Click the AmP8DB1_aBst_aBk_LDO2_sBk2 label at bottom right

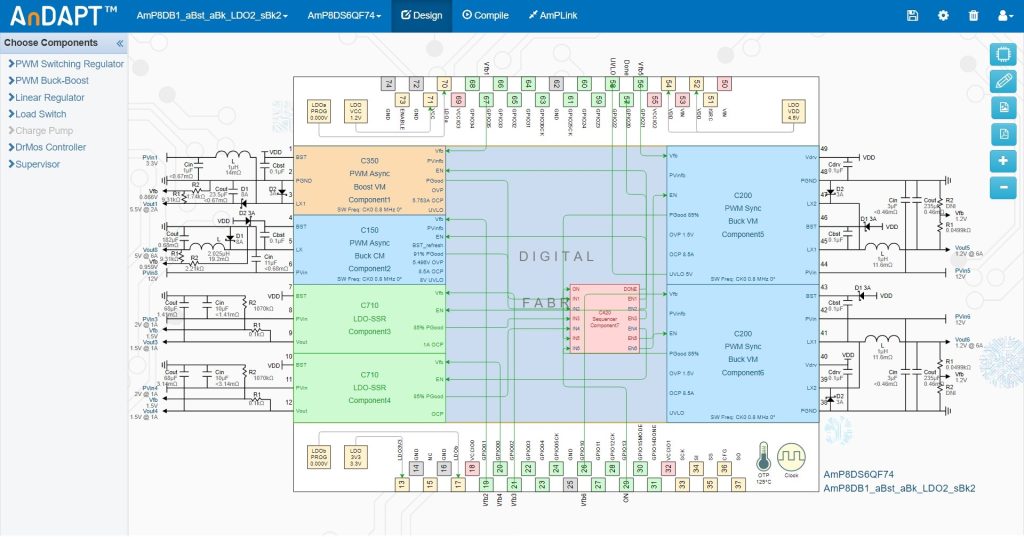pyautogui.click(x=899, y=489)
